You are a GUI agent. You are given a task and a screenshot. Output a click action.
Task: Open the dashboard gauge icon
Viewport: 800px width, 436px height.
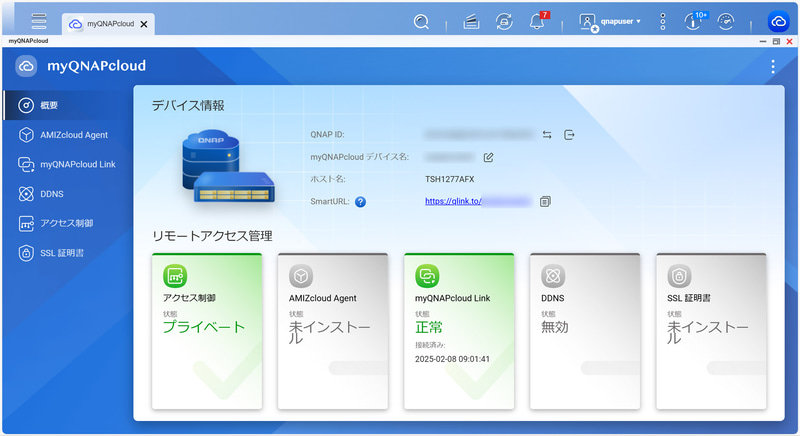726,22
